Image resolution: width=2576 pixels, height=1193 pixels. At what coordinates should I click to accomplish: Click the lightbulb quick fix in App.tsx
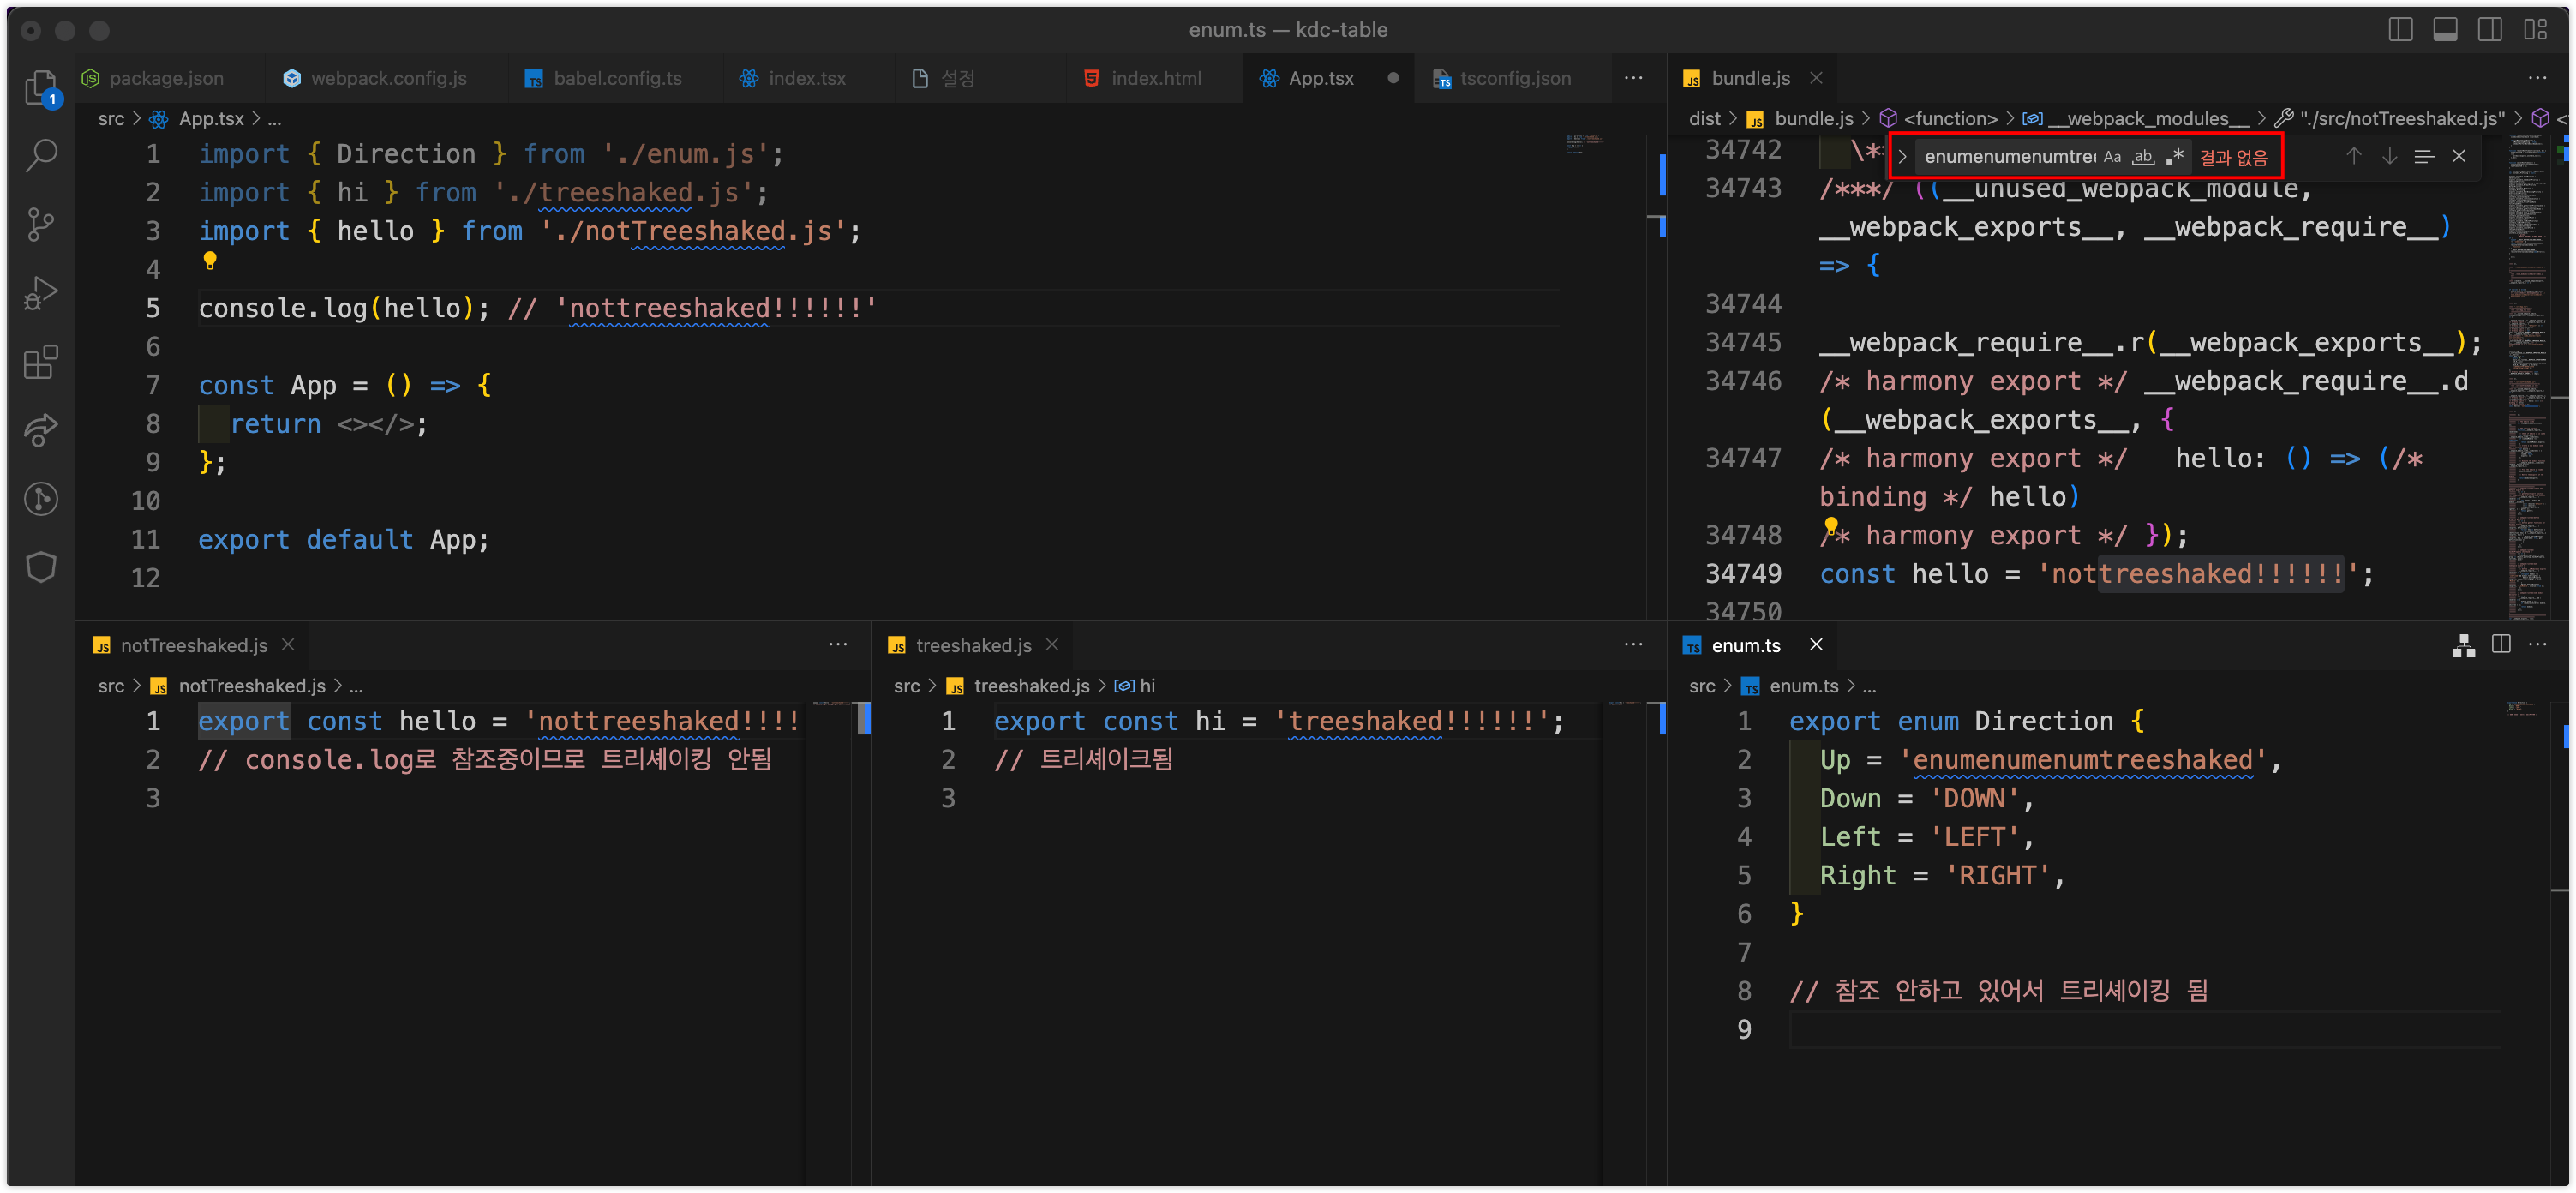click(x=209, y=261)
